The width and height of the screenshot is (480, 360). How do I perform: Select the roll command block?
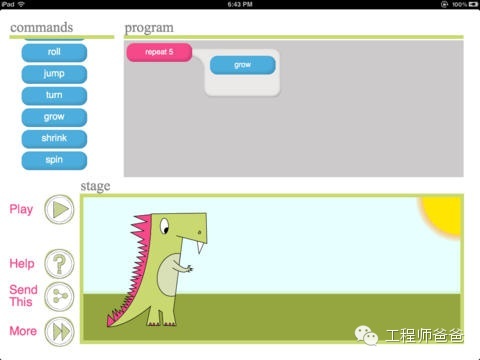pyautogui.click(x=54, y=53)
